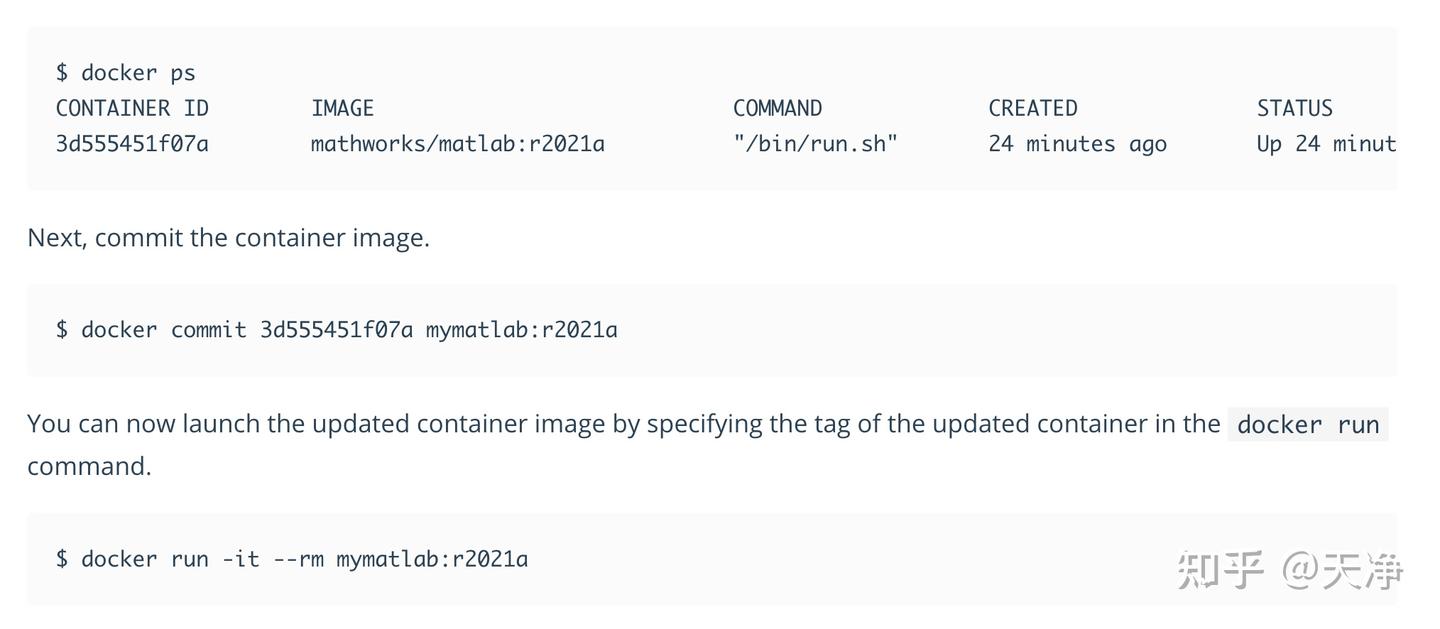This screenshot has height=629, width=1440.
Task: Click the mathworks/matlab:r2021a image name
Action: pyautogui.click(x=457, y=144)
